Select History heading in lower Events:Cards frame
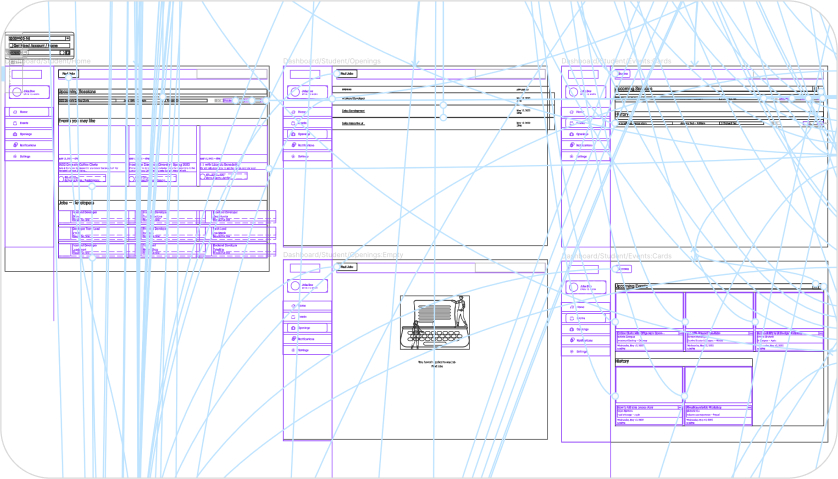The width and height of the screenshot is (838, 479). [623, 362]
